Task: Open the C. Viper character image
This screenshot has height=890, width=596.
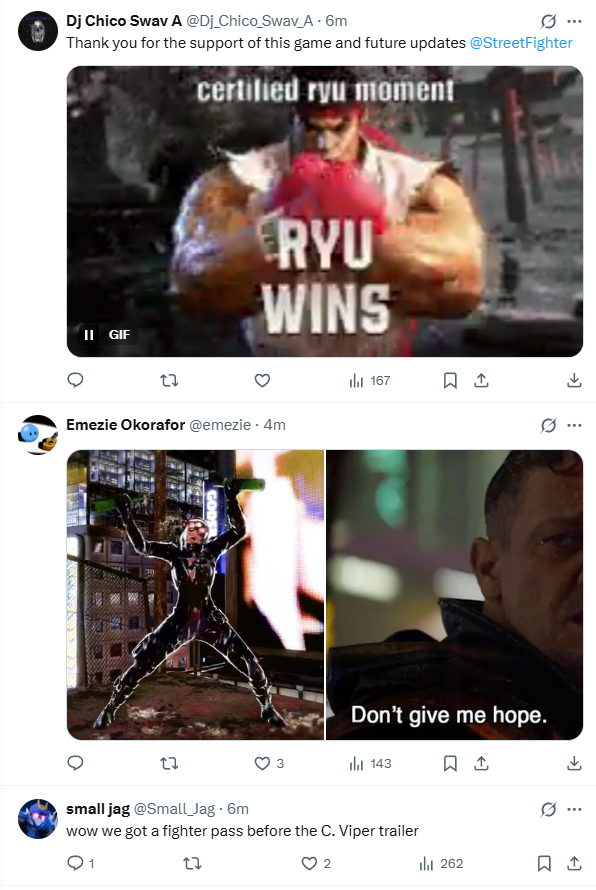Action: (x=195, y=595)
